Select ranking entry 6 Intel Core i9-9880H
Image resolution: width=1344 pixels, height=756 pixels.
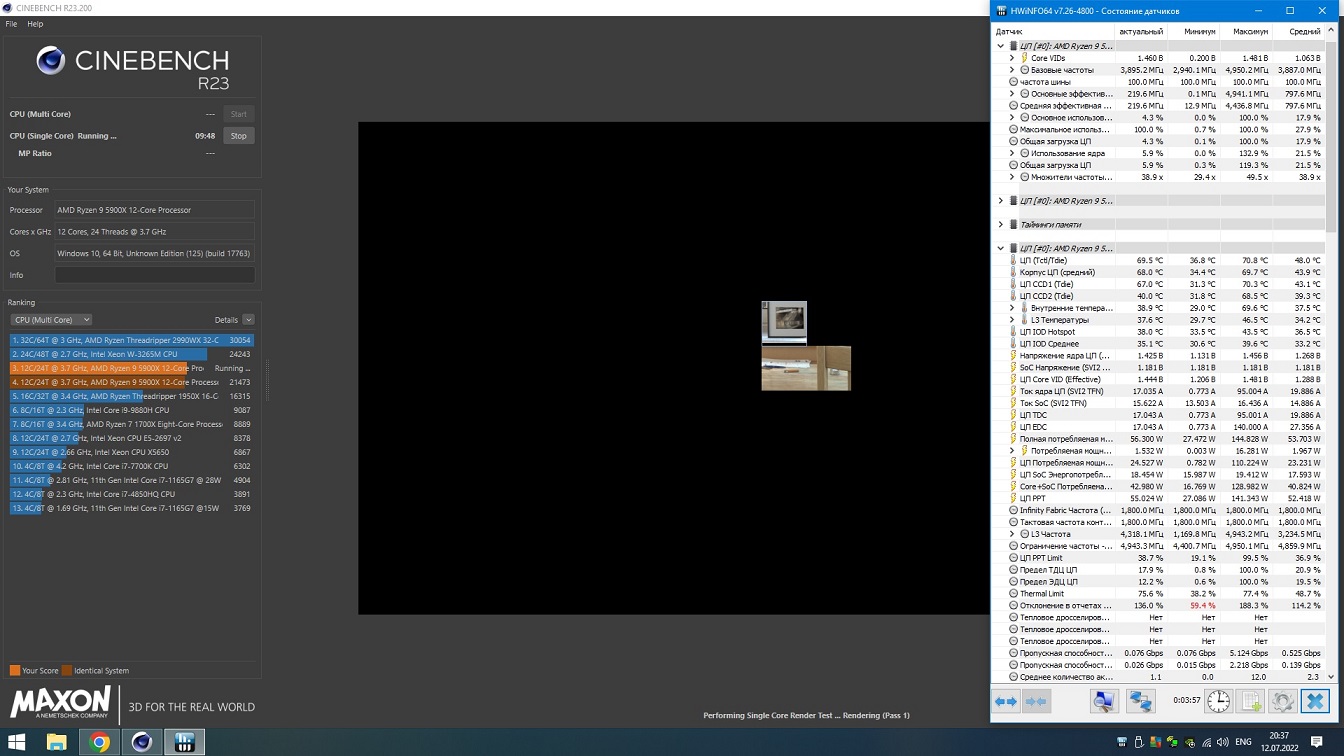coord(132,410)
